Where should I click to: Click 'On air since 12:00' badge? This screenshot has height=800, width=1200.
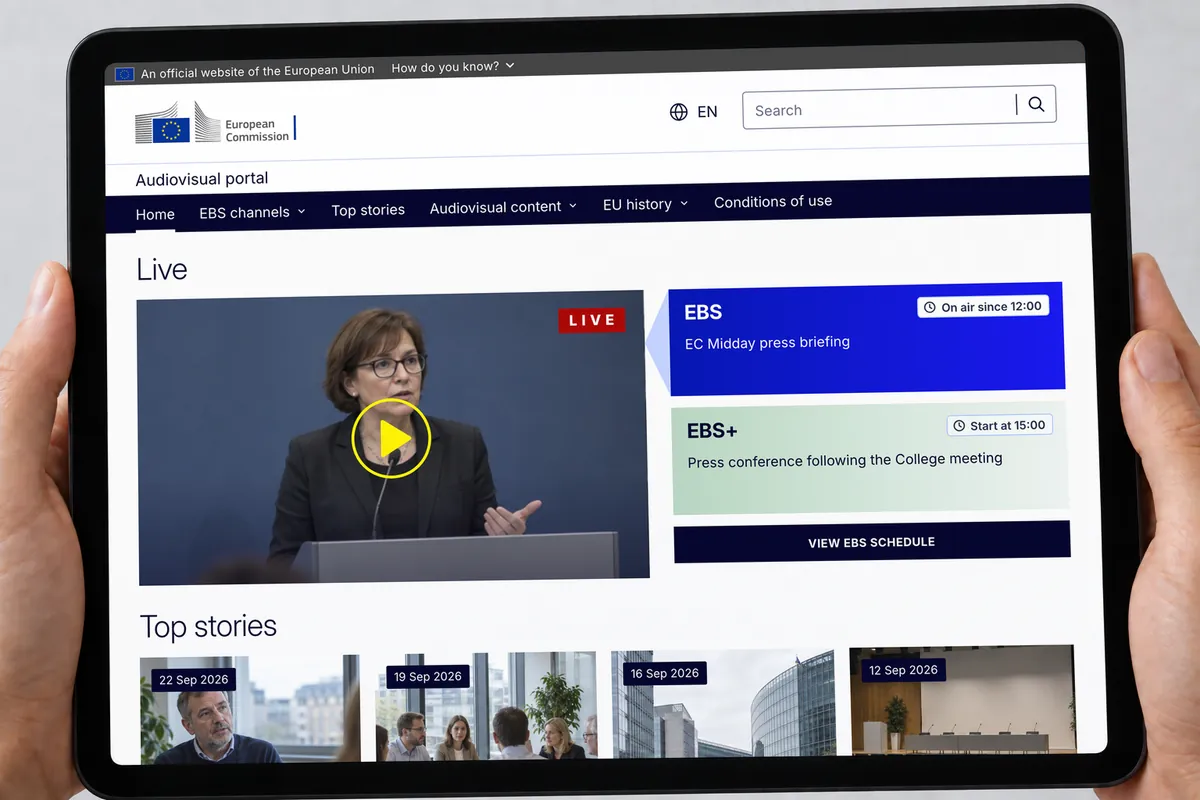point(983,307)
